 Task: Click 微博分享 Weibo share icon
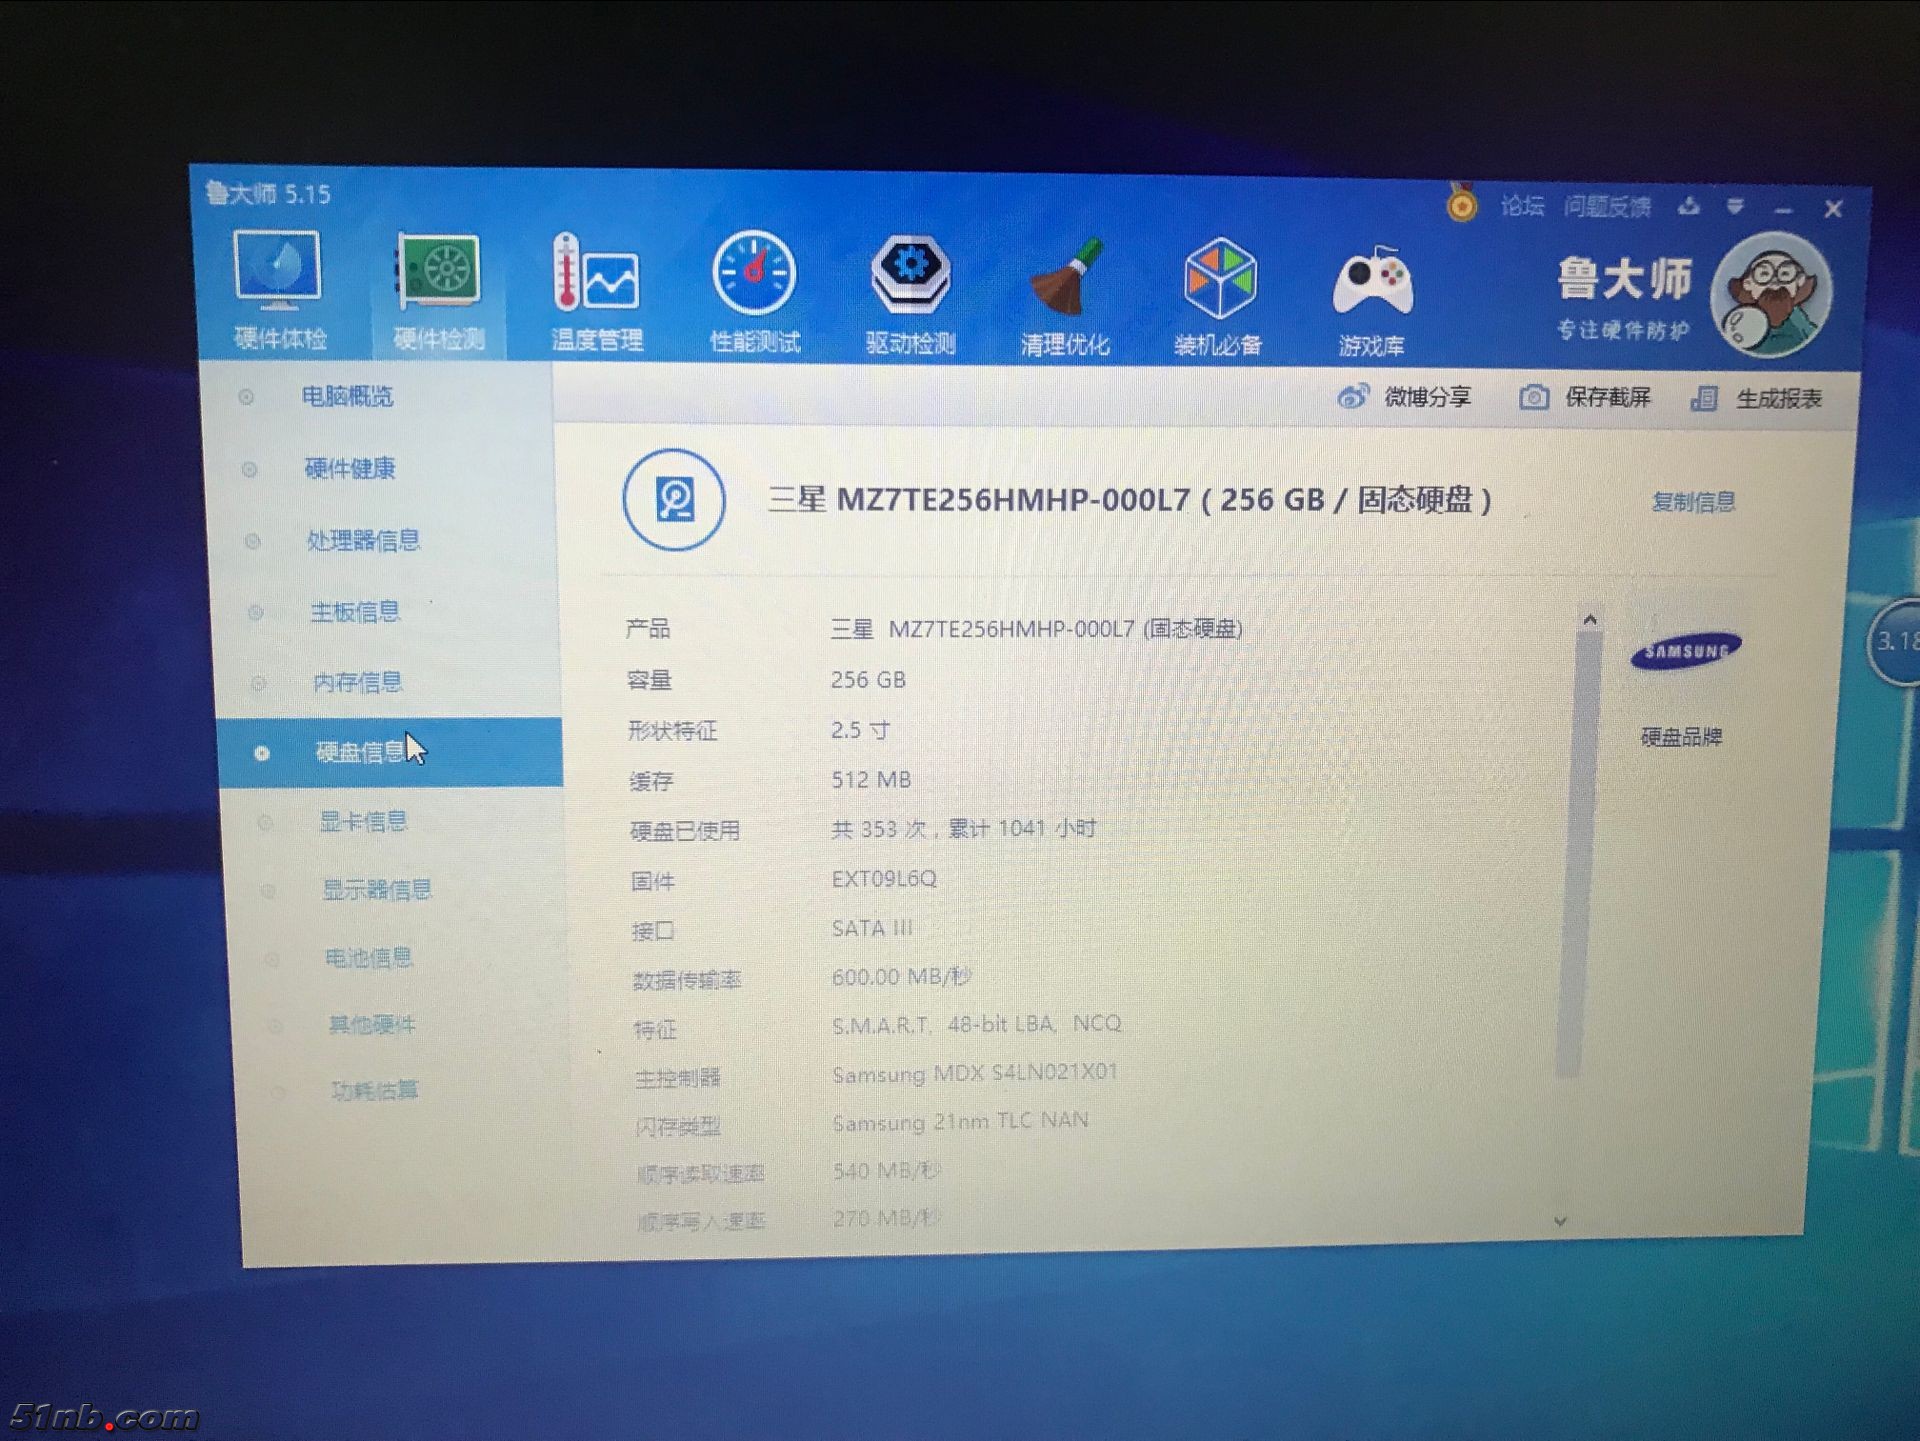click(1353, 397)
